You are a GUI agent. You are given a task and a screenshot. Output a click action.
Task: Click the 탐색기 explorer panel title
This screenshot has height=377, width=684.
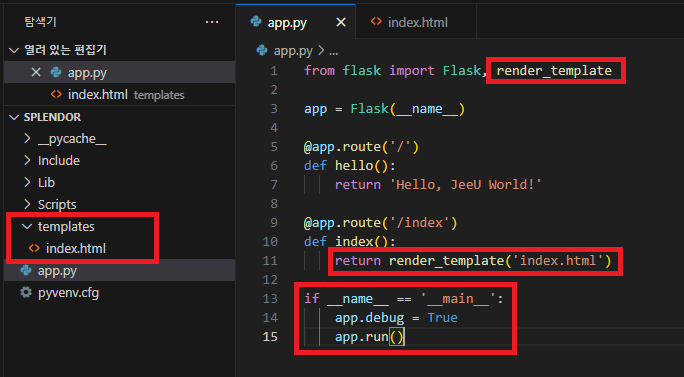[x=41, y=22]
